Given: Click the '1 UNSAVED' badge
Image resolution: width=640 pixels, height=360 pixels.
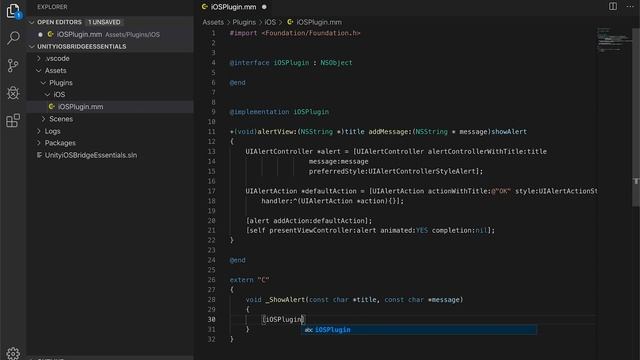Looking at the screenshot, I should (x=104, y=22).
